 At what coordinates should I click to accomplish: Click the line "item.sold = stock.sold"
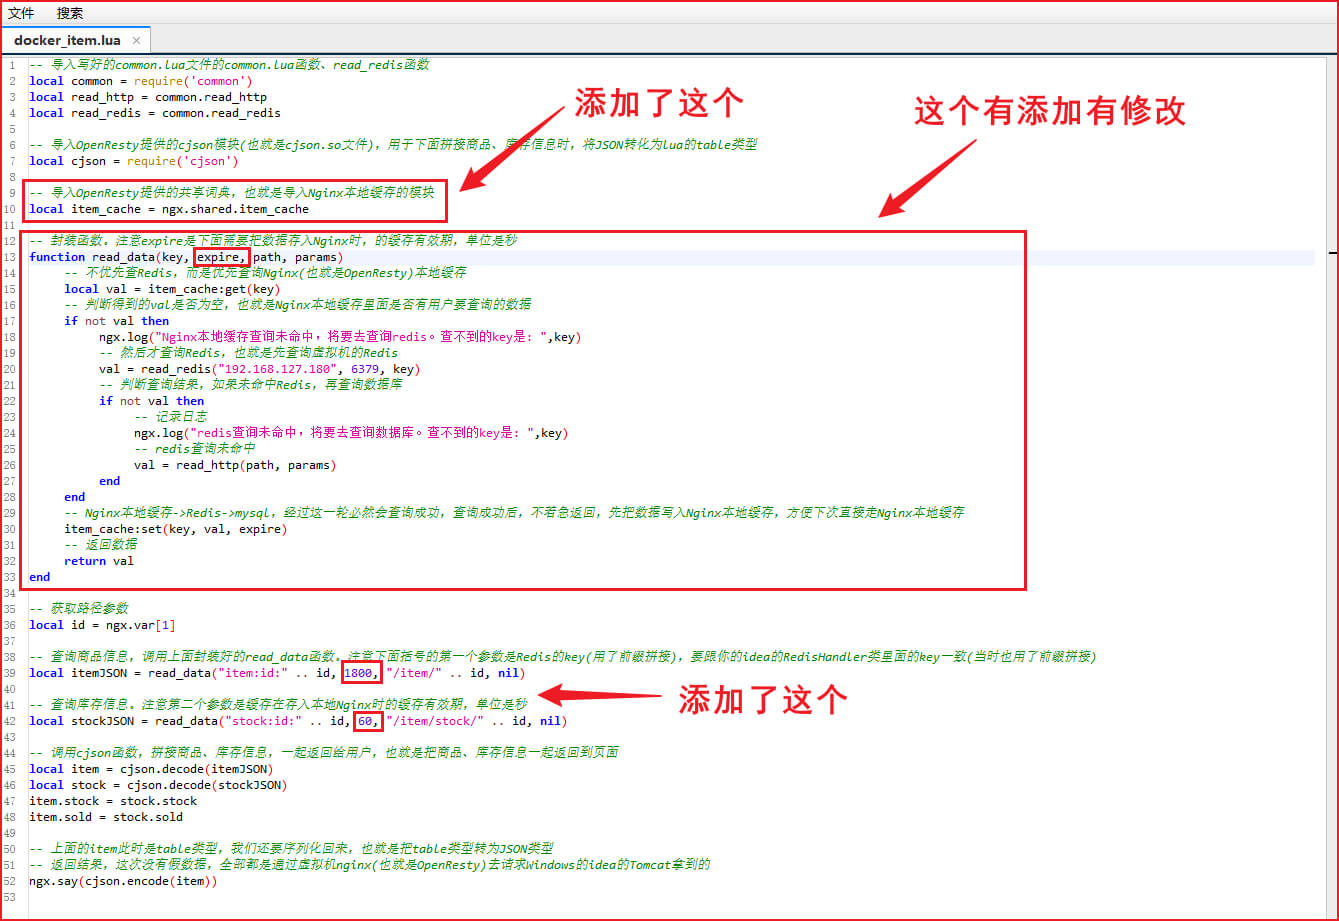point(106,817)
